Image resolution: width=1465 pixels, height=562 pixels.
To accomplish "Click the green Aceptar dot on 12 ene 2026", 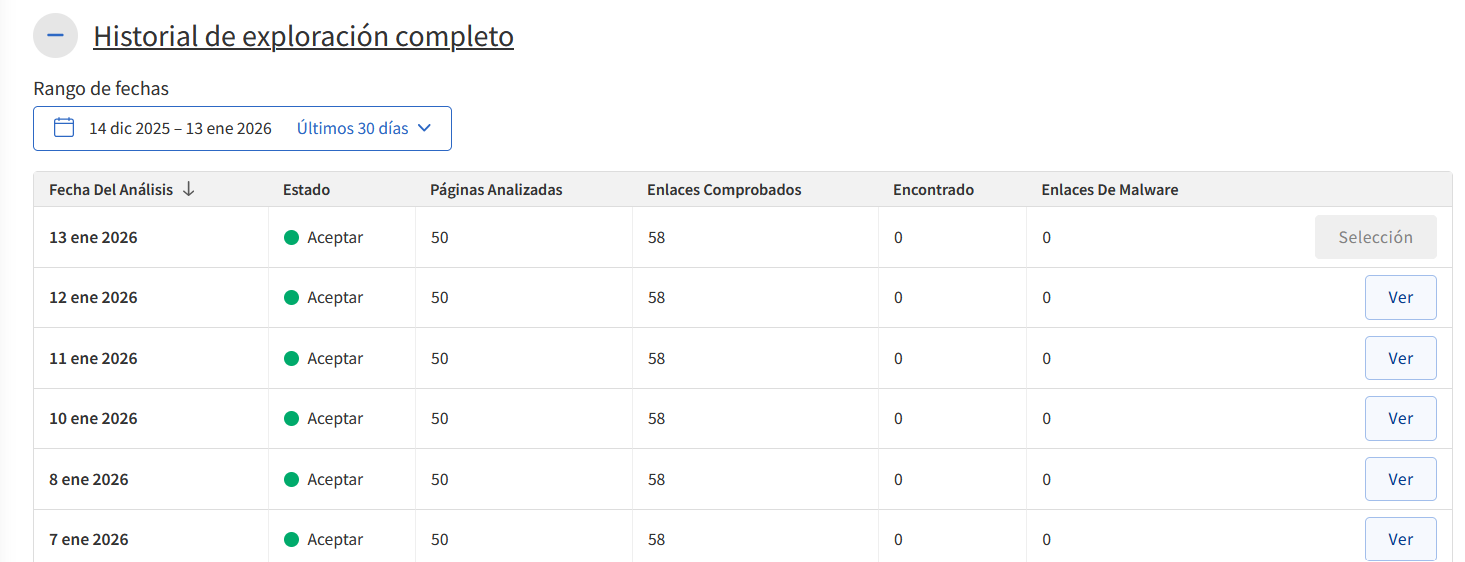I will click(292, 298).
